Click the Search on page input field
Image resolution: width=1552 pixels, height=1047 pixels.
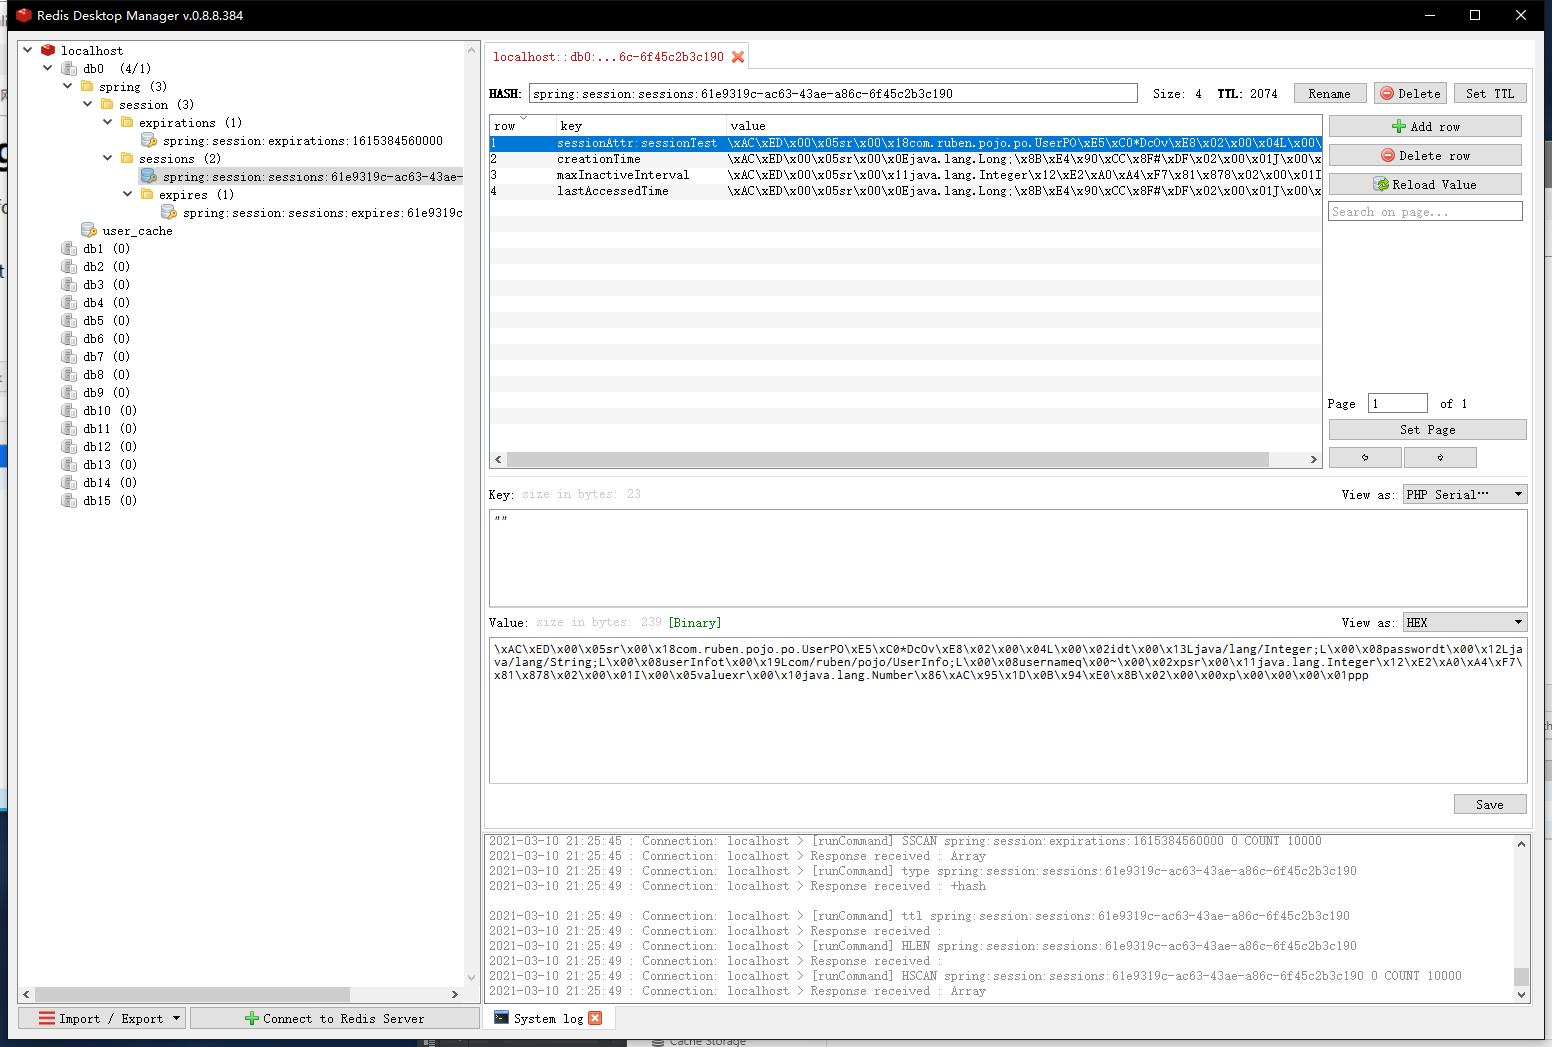1424,212
